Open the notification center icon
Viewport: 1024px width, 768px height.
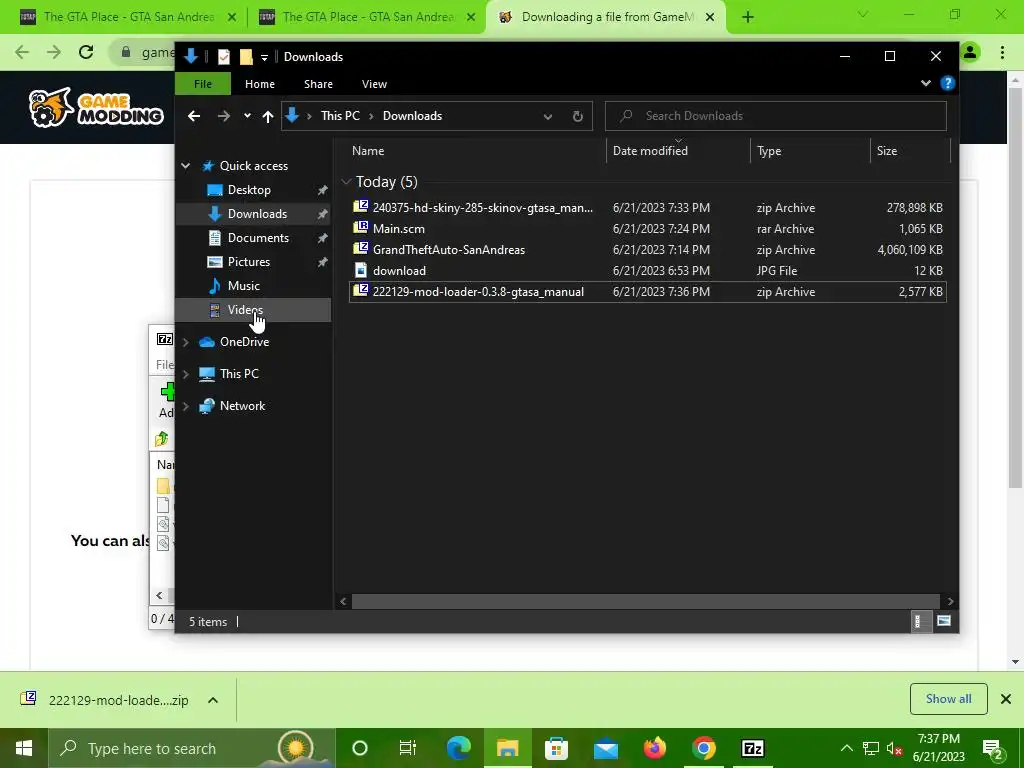tap(993, 749)
